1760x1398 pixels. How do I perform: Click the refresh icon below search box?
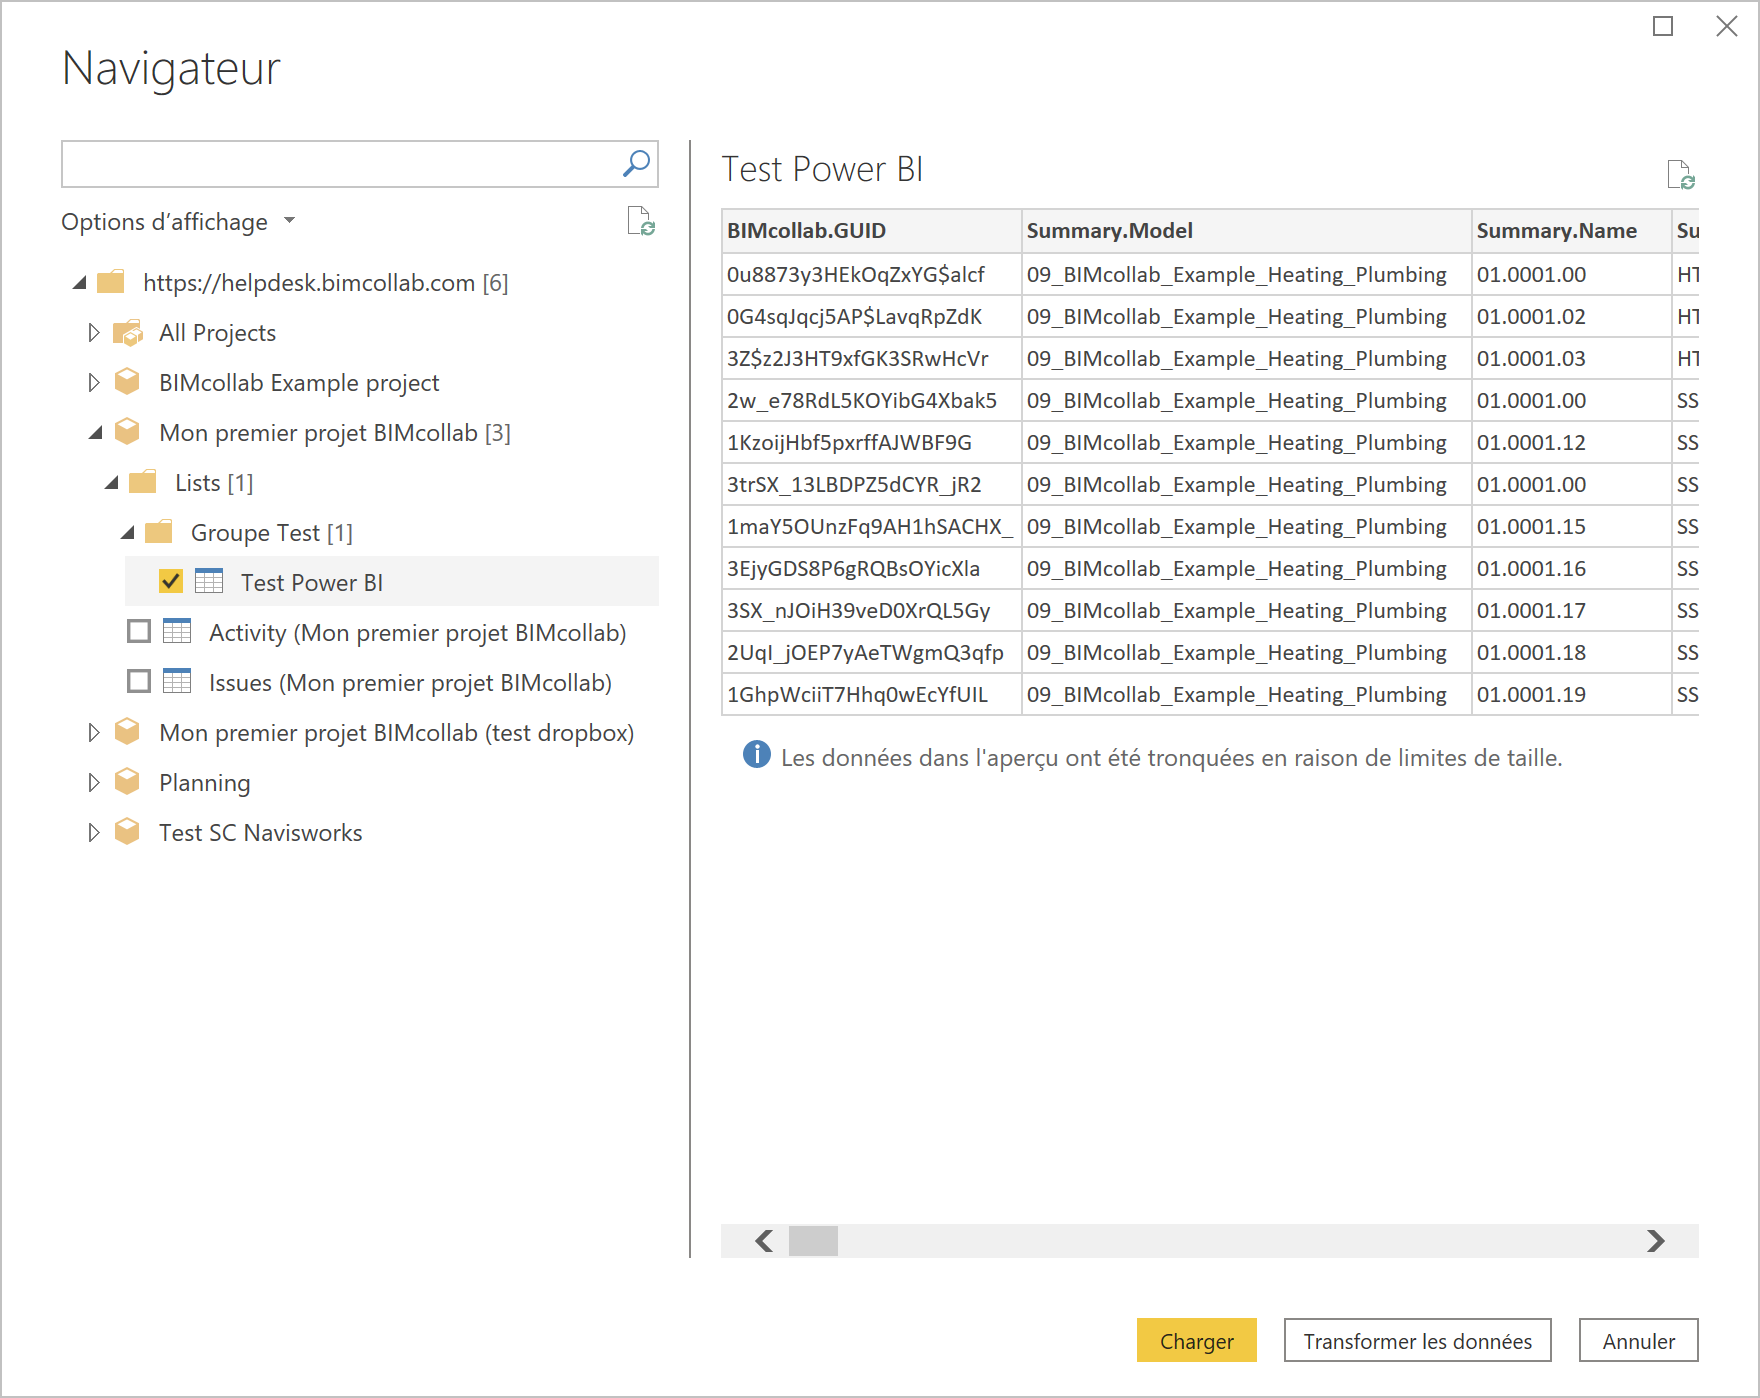pos(641,221)
